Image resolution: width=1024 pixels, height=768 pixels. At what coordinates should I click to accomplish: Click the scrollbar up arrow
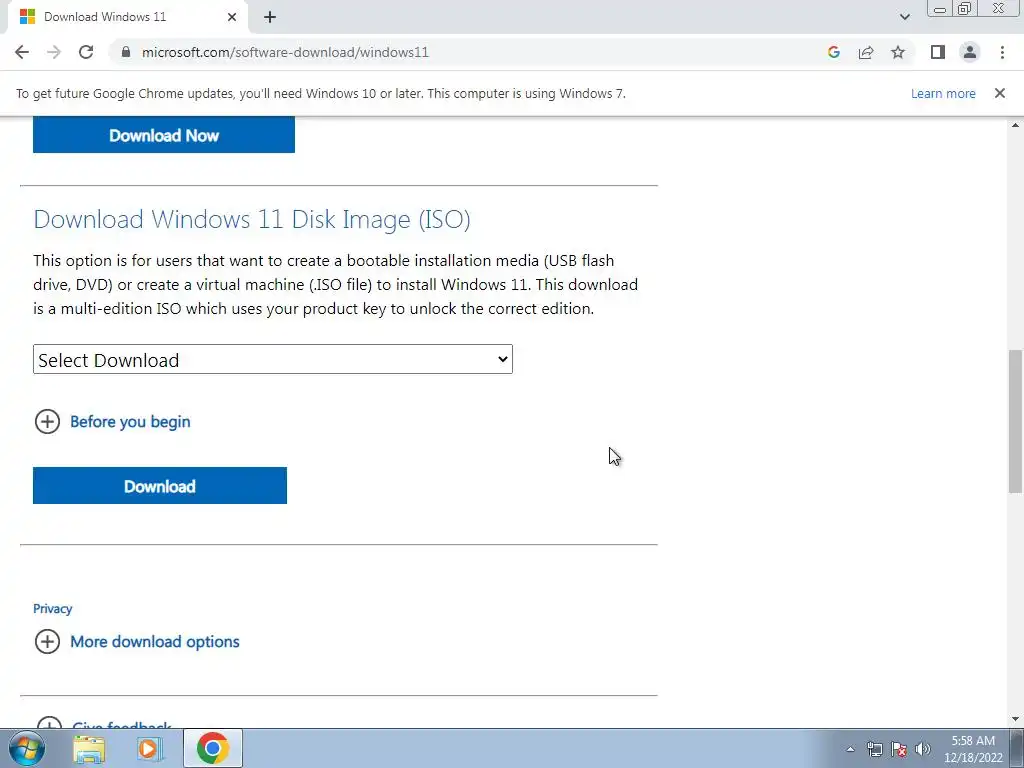point(1015,125)
